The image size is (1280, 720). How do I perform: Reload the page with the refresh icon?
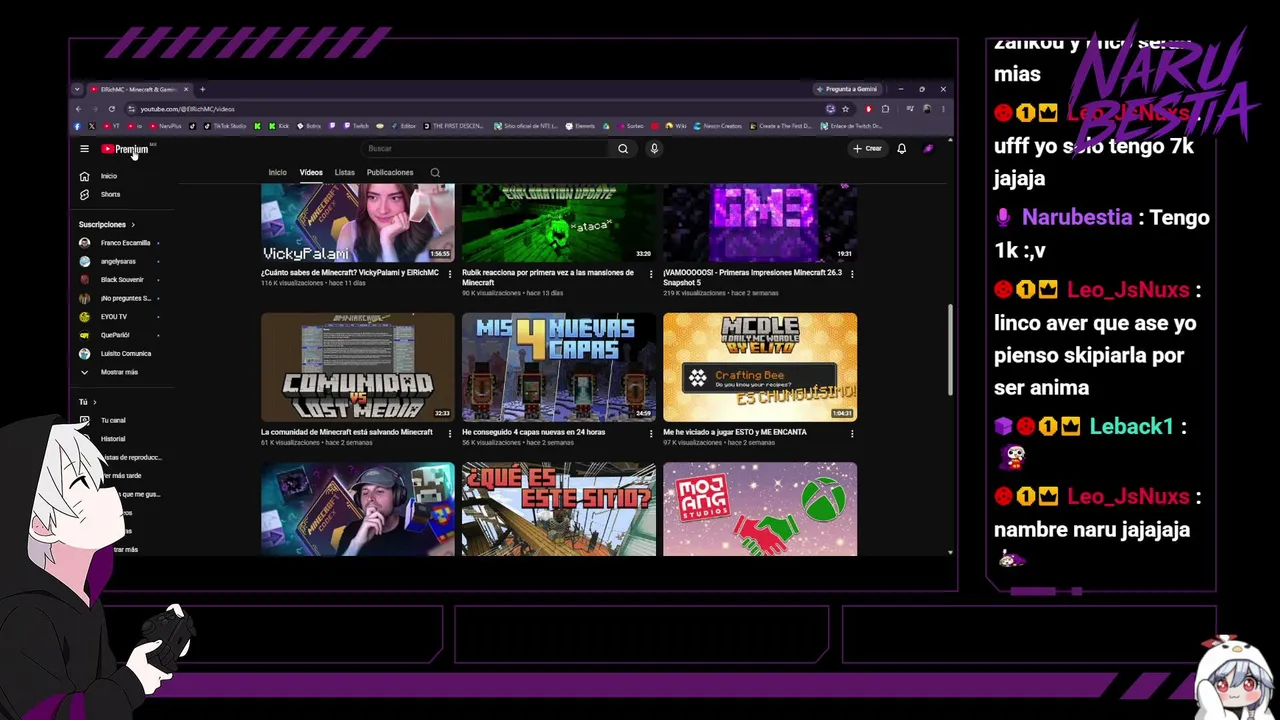[111, 109]
